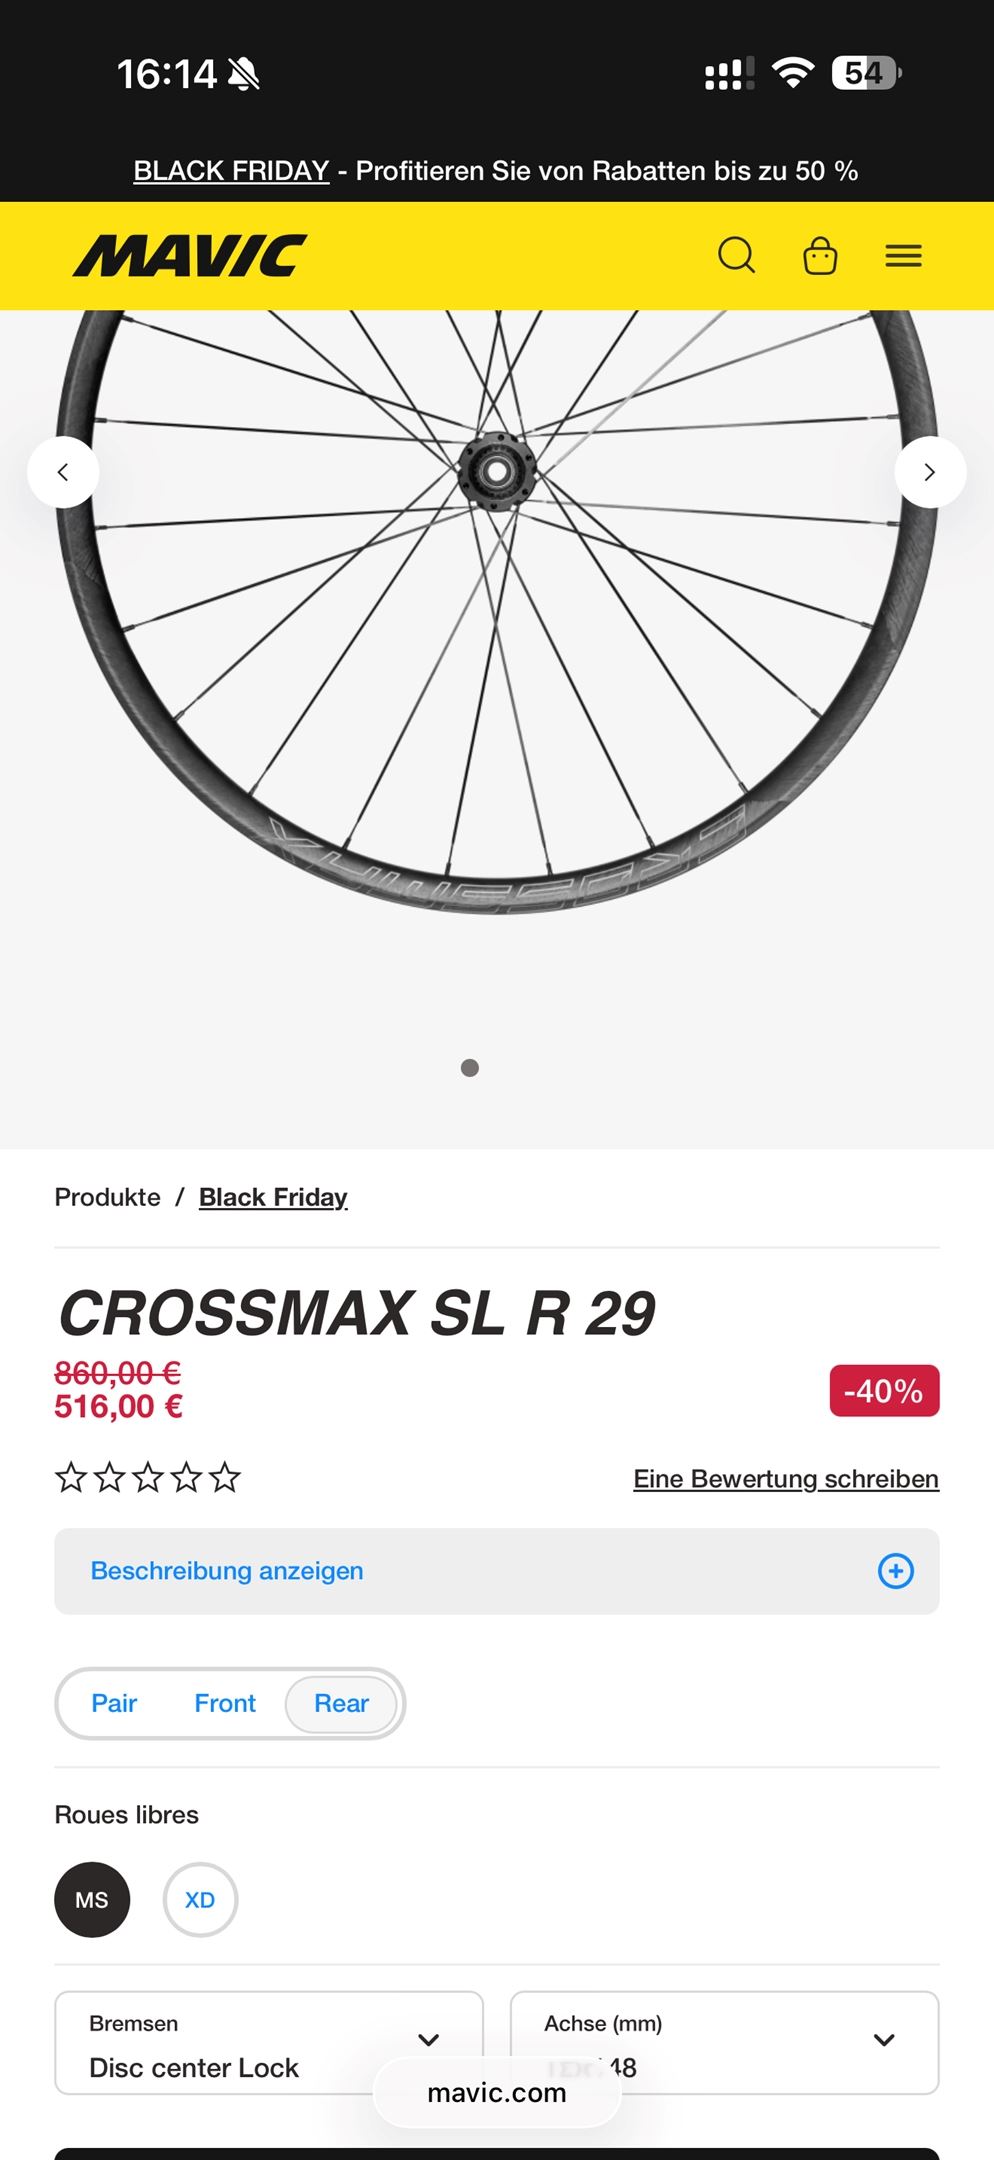Expand Beschreibung anzeigen section
This screenshot has width=994, height=2160.
click(227, 1571)
